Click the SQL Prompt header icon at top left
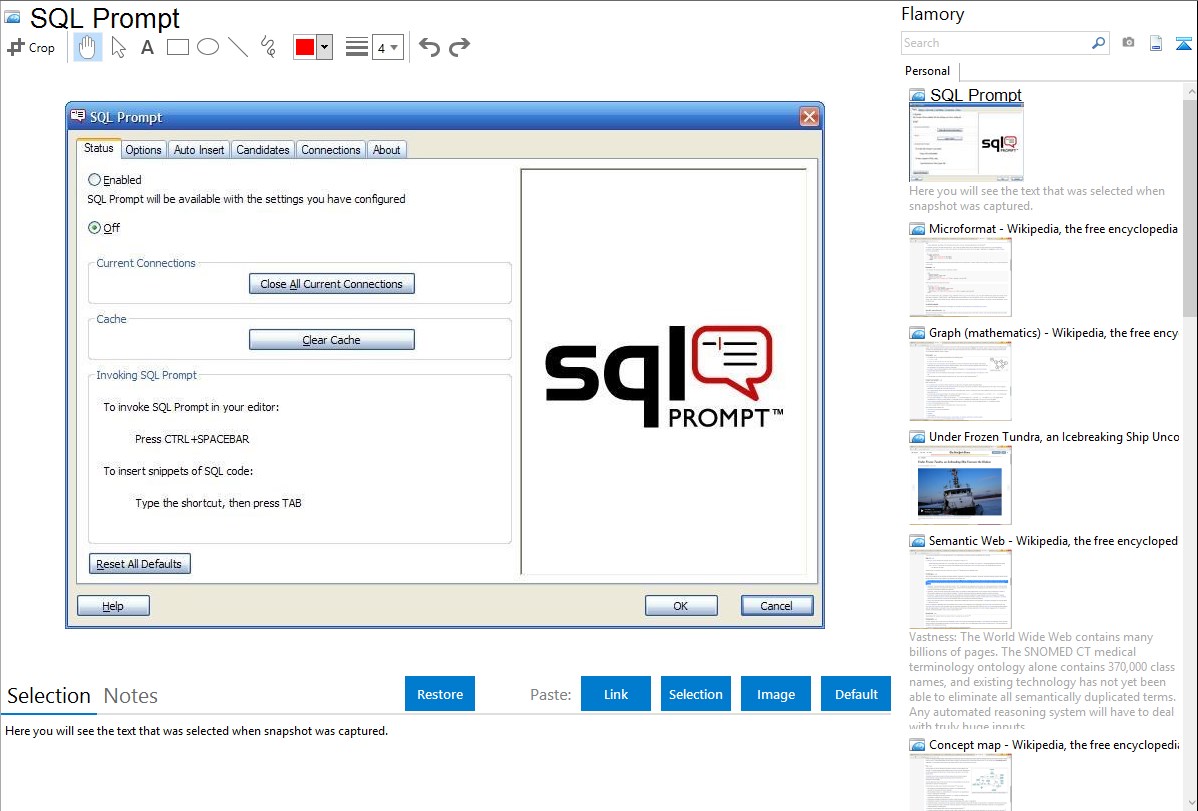This screenshot has height=811, width=1198. [12, 17]
